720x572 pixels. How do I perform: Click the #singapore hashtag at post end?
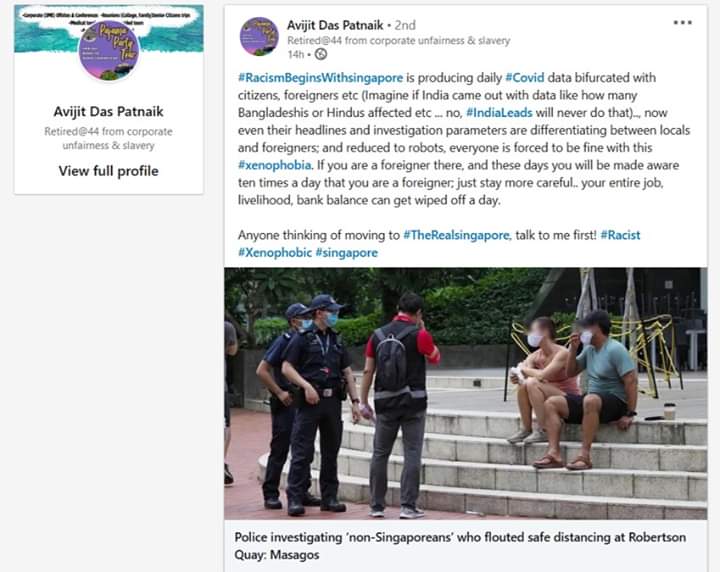347,252
